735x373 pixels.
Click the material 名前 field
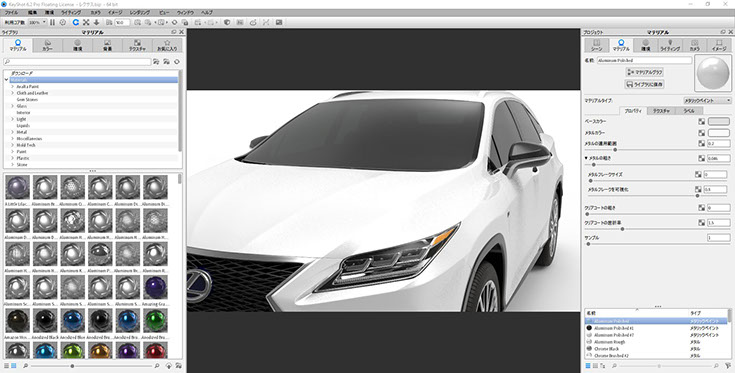644,60
